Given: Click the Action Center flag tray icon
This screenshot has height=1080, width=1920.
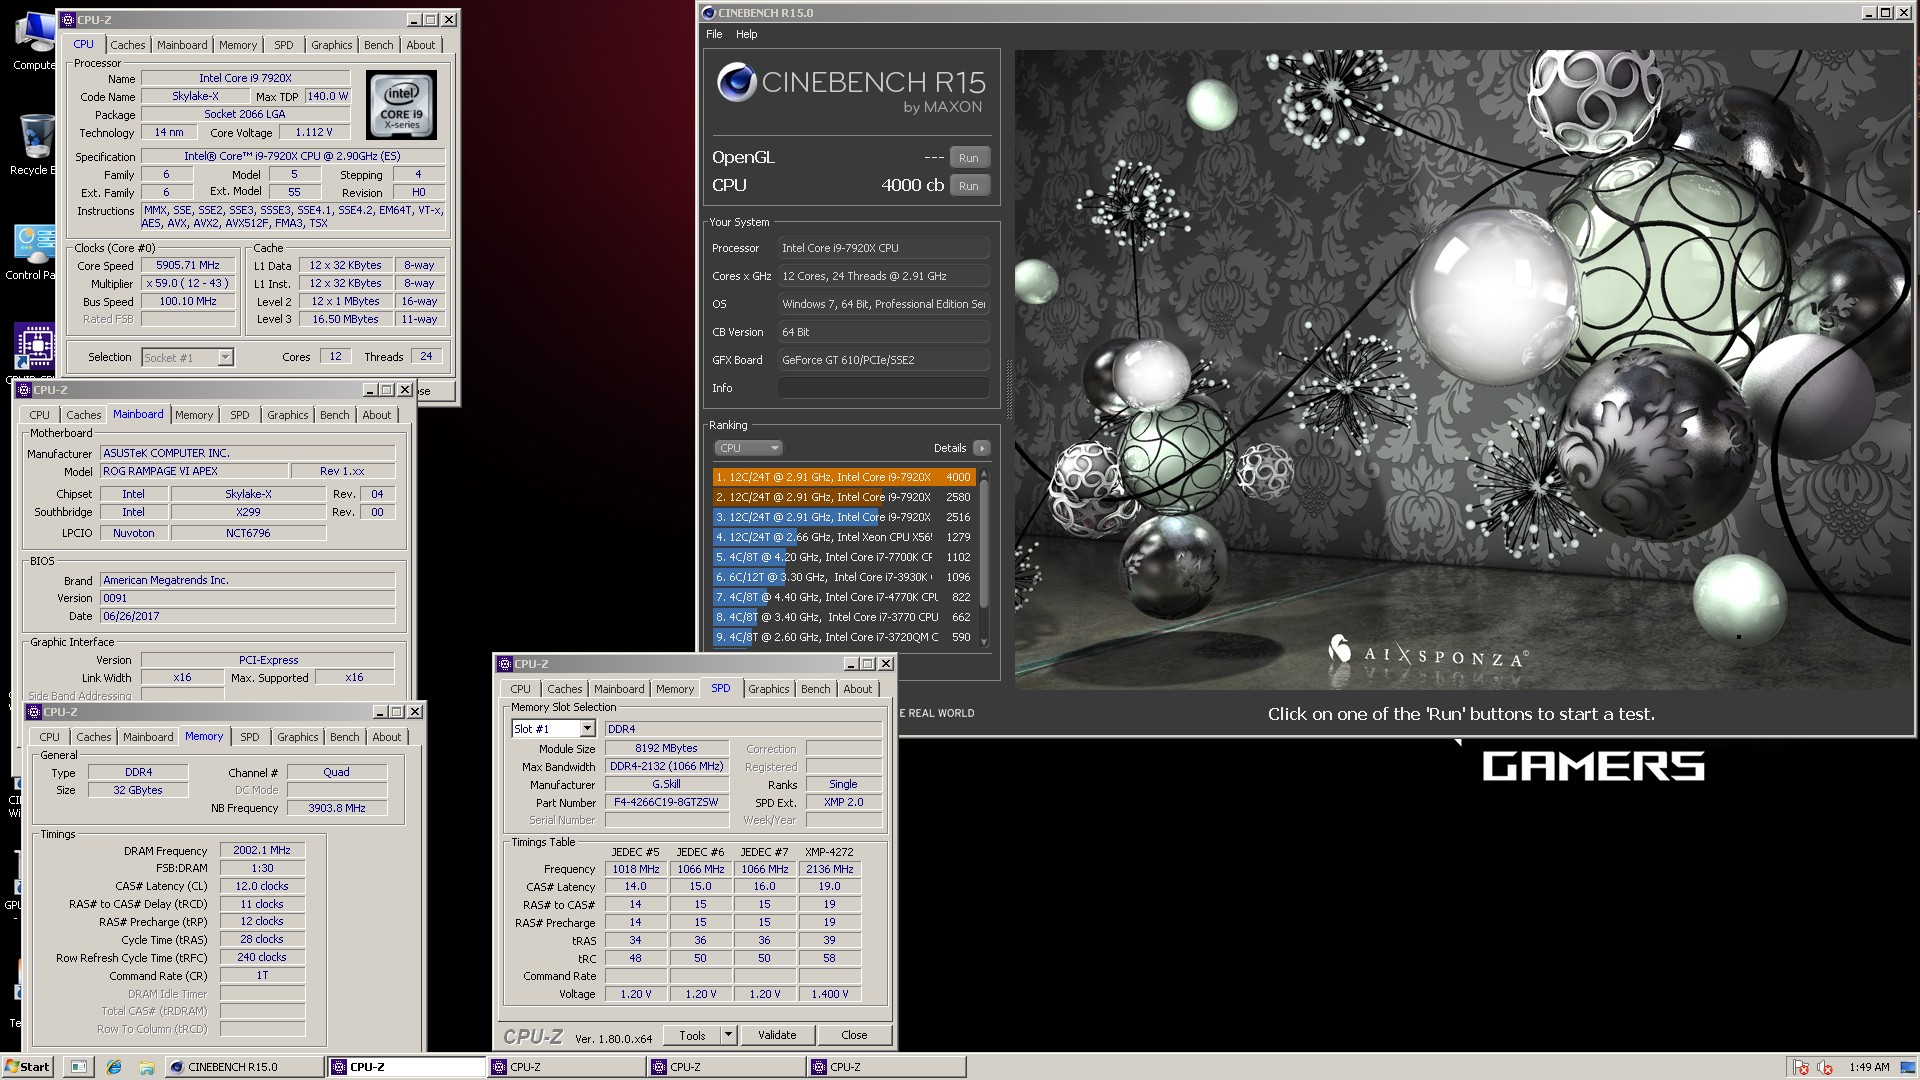Looking at the screenshot, I should pyautogui.click(x=1801, y=1067).
